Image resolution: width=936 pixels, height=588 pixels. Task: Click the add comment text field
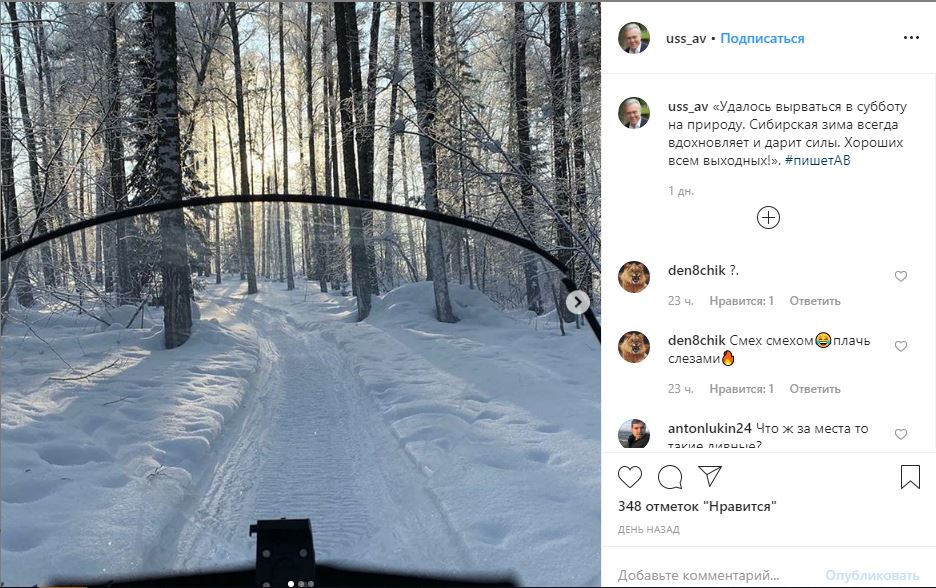tap(710, 576)
